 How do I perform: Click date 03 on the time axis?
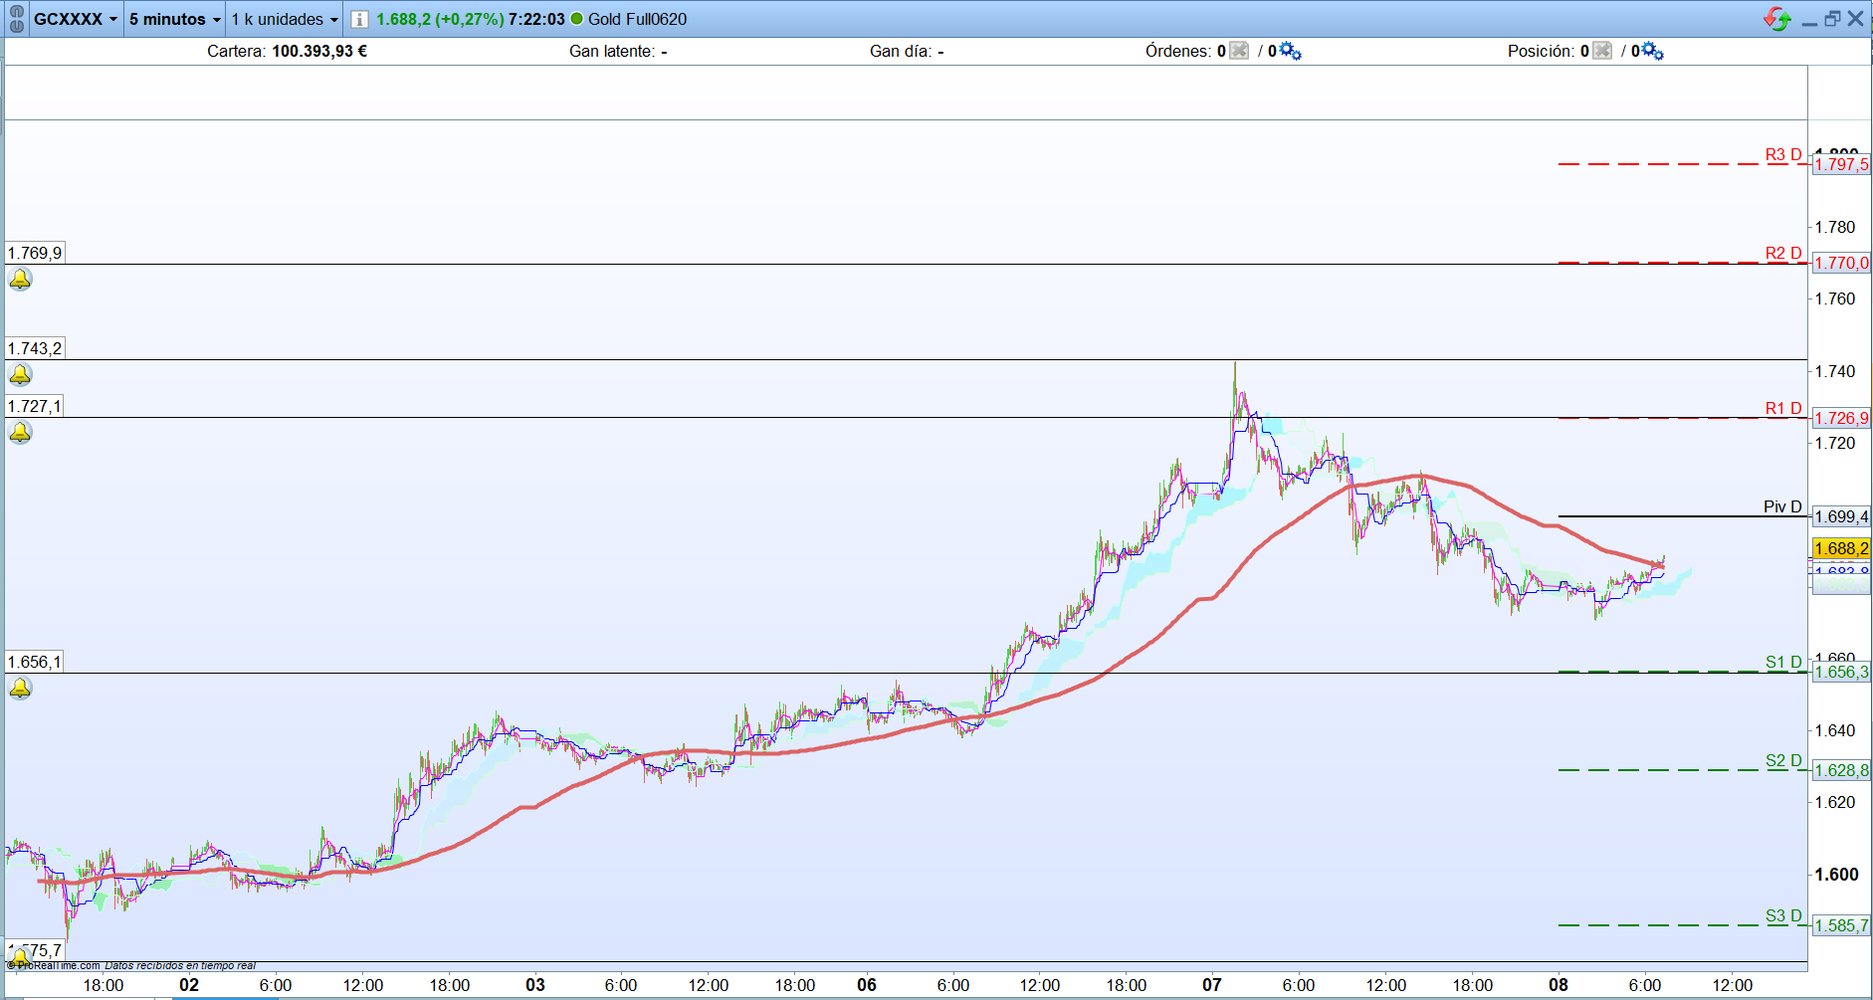(535, 985)
